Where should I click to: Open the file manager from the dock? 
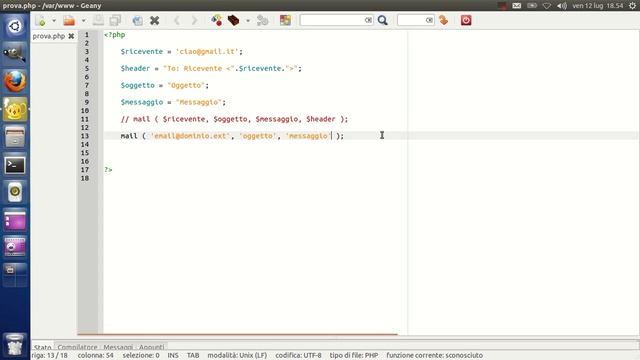tap(15, 137)
